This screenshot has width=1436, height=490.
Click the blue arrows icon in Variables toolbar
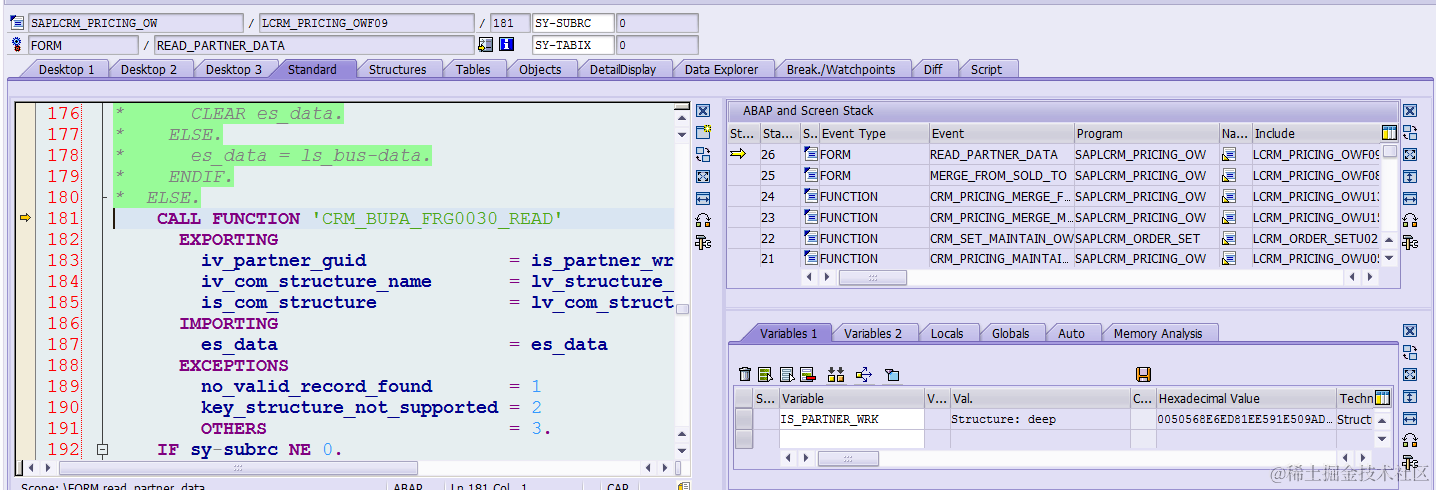pos(864,374)
